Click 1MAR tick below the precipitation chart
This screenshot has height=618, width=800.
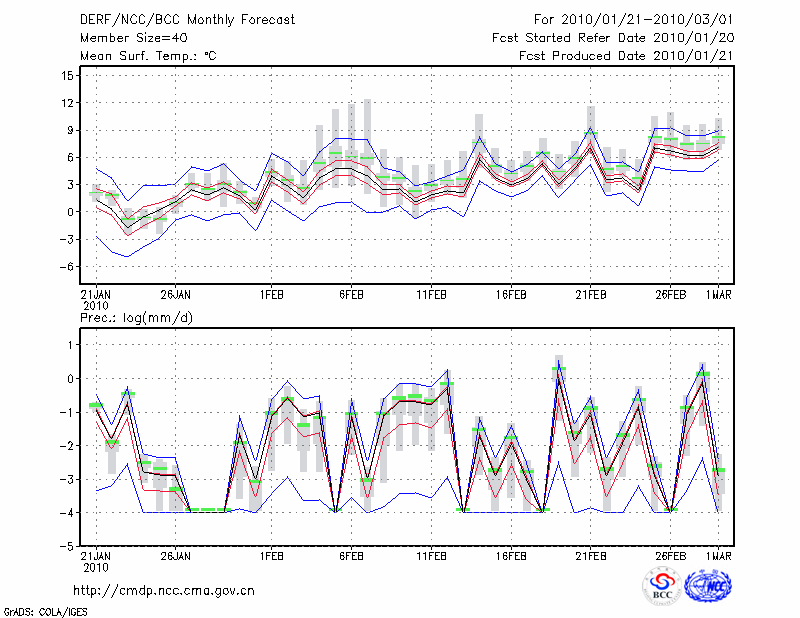pos(719,556)
